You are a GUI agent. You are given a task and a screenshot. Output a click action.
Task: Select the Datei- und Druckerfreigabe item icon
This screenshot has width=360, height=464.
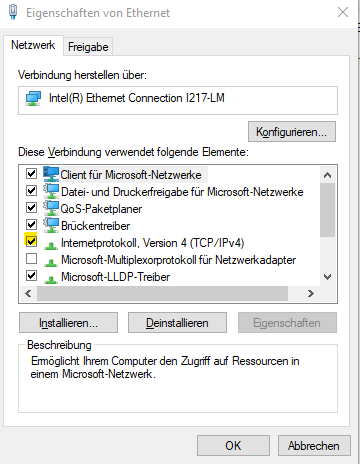tap(51, 191)
